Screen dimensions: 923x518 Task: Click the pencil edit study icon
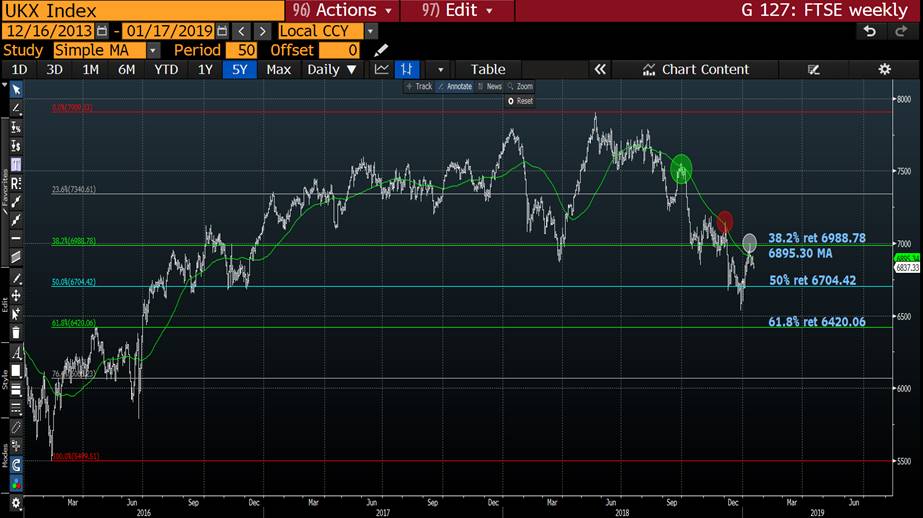tap(381, 50)
